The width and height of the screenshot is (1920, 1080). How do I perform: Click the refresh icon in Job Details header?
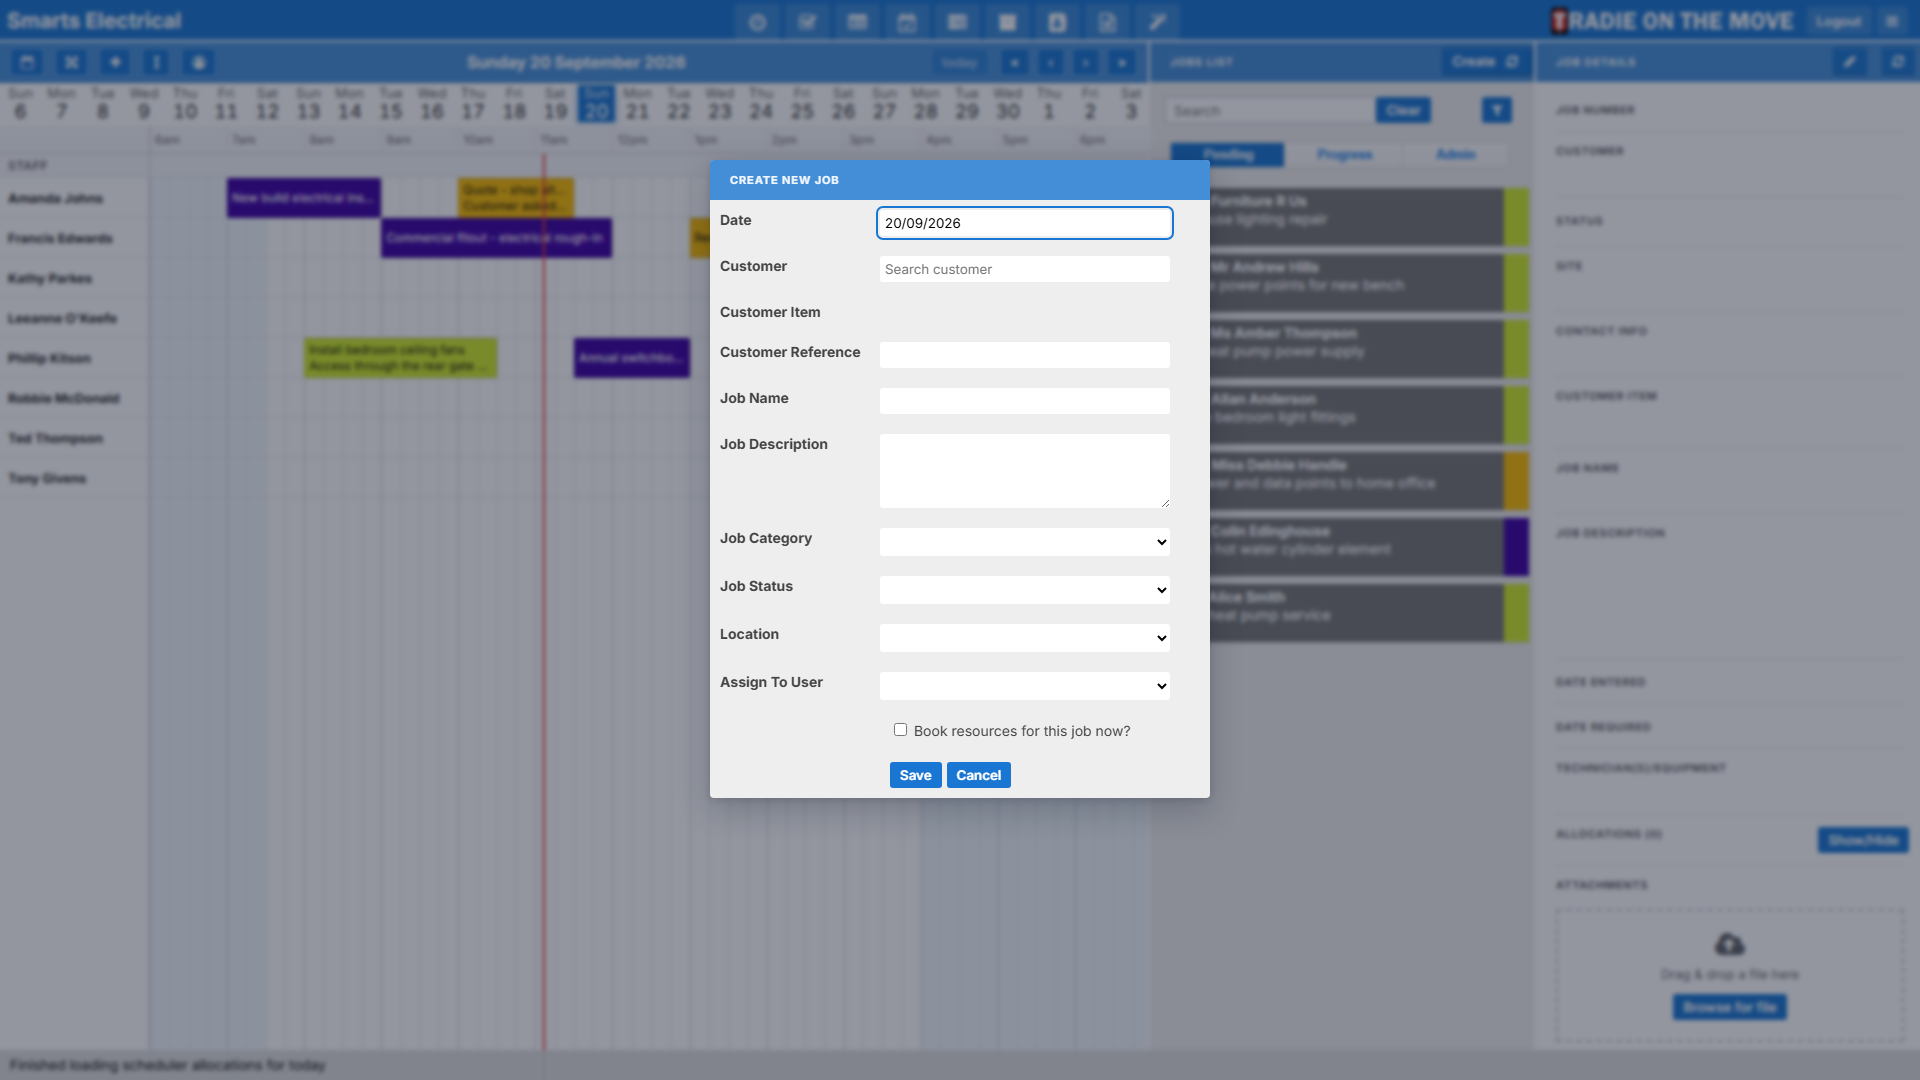click(1897, 62)
